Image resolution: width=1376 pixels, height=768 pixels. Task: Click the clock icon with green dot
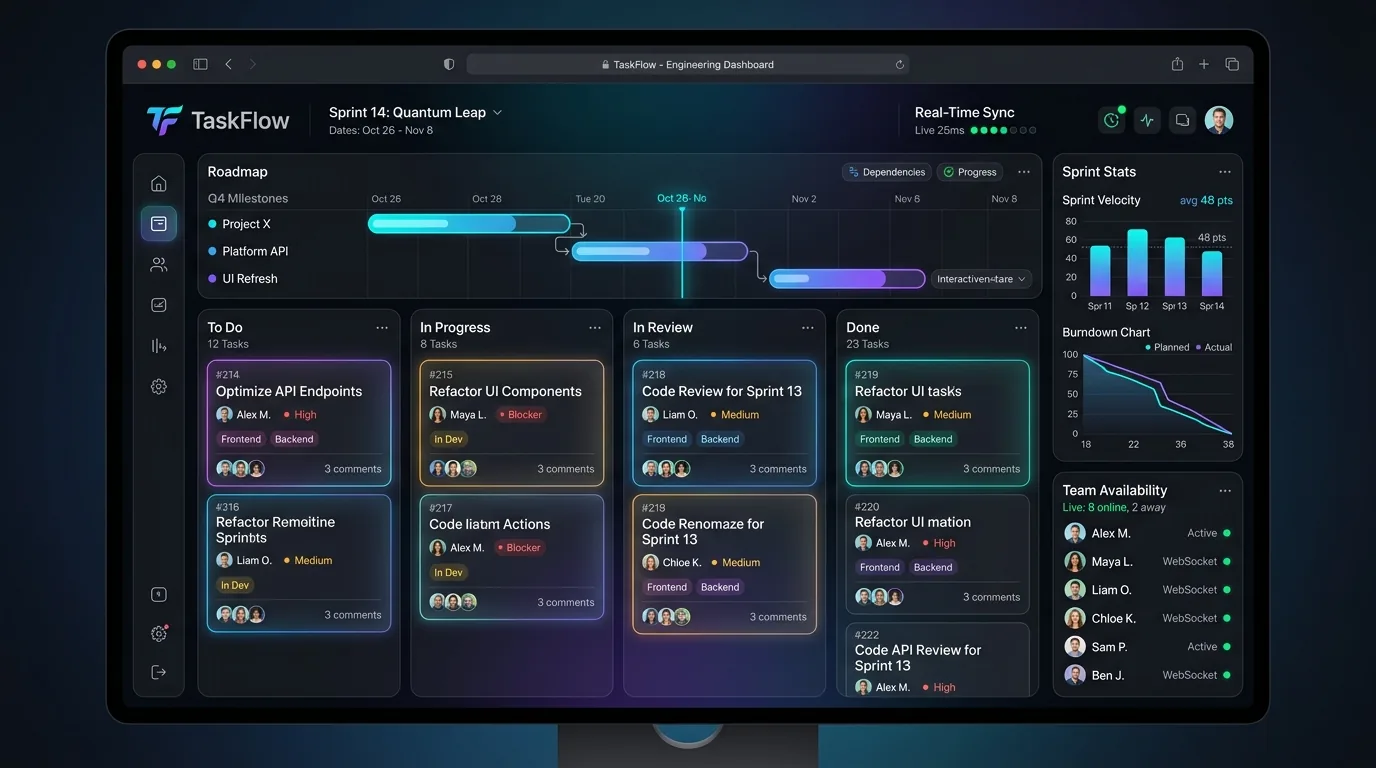[x=1111, y=120]
